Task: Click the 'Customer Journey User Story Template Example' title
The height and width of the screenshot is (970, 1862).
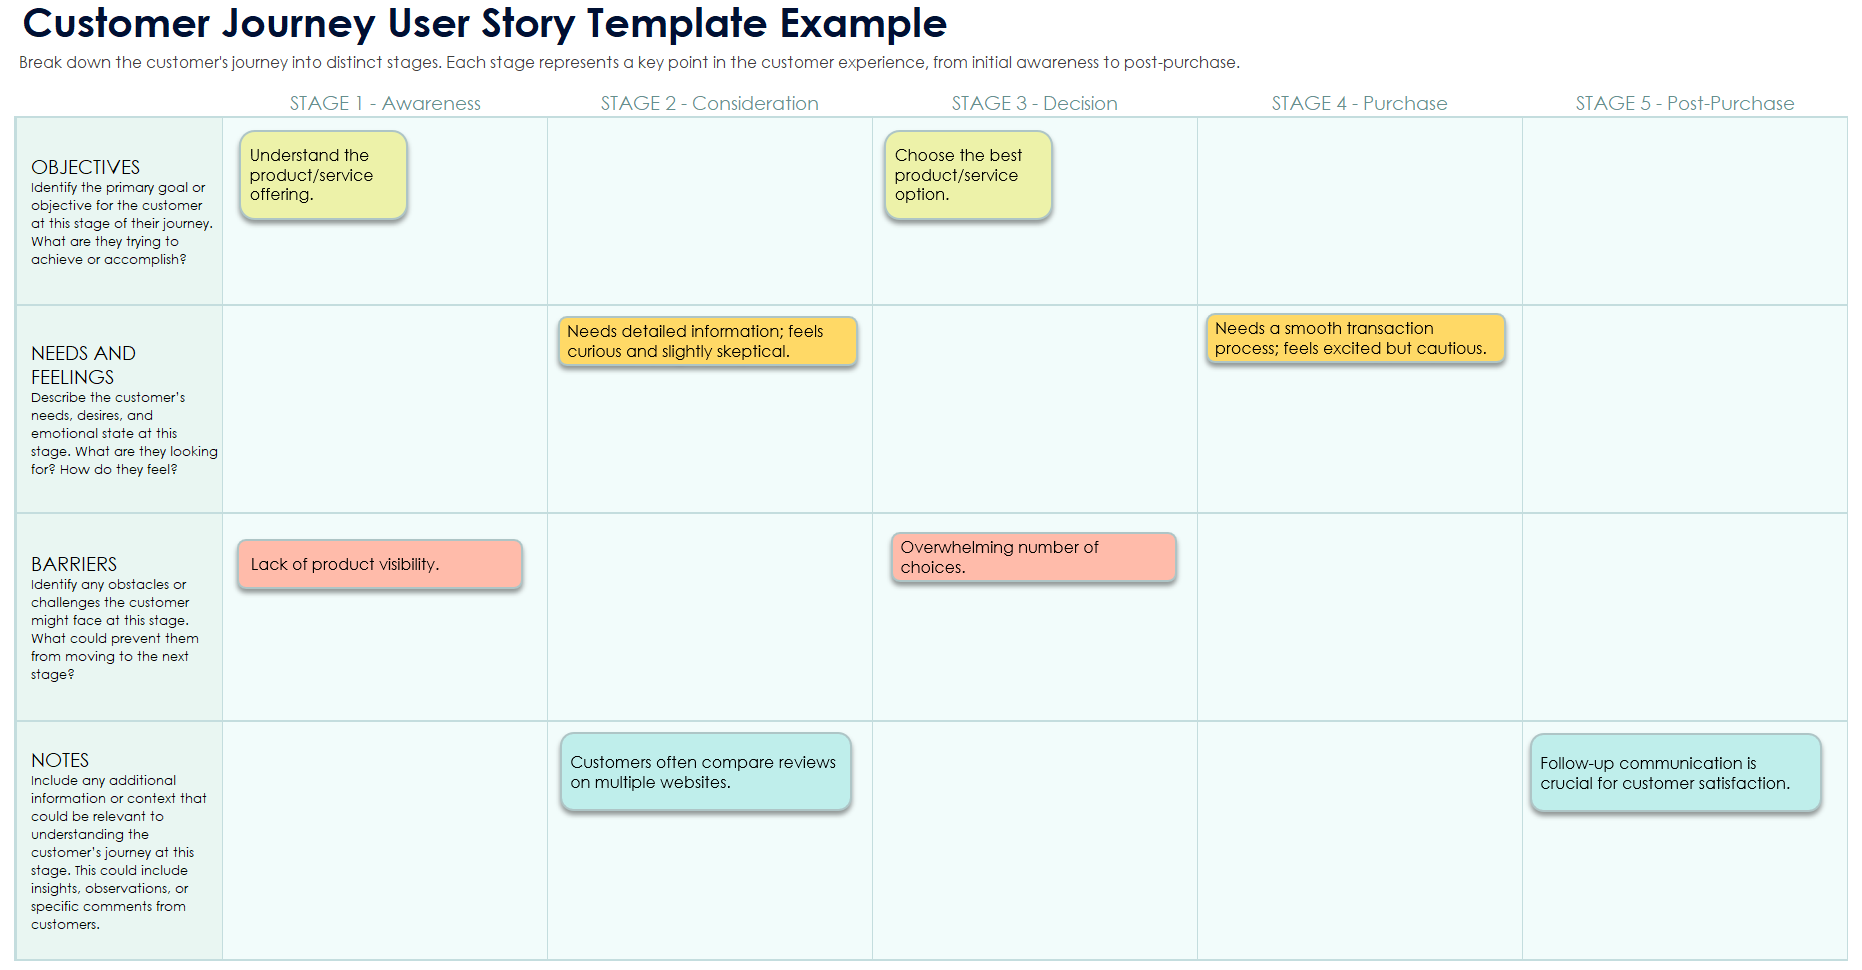Action: coord(484,23)
